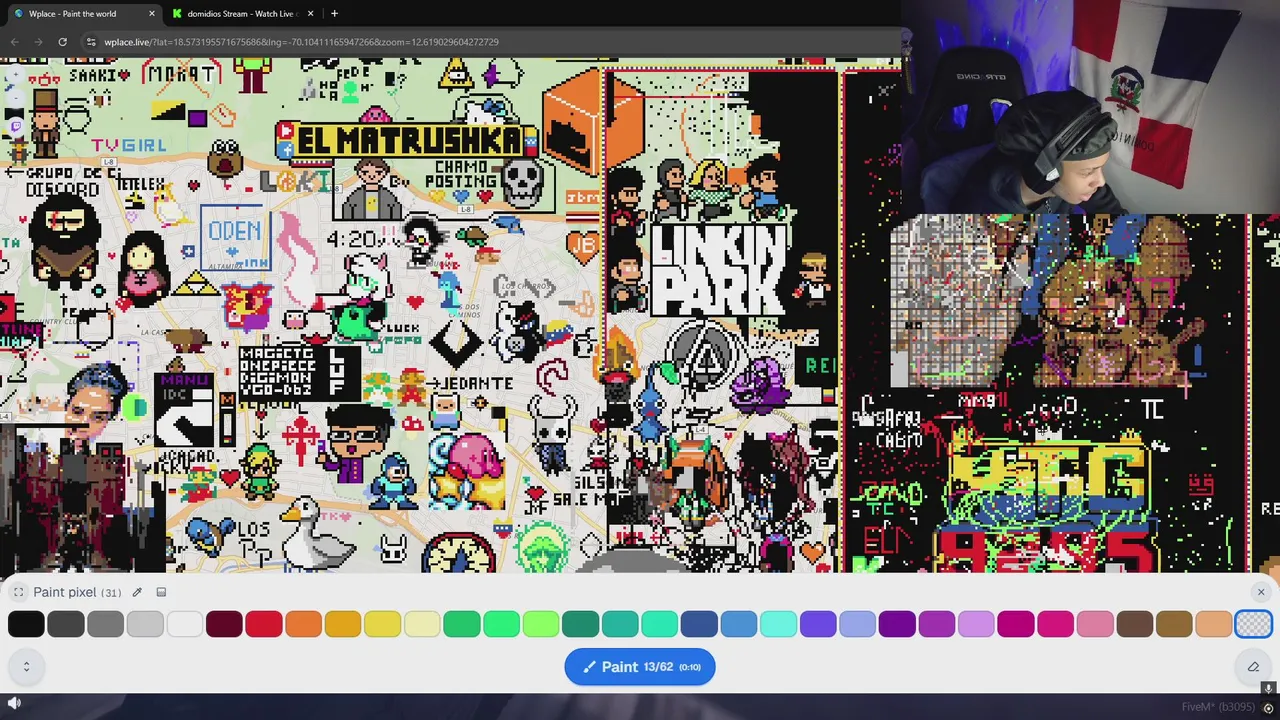Click the square icon after the pencil icon

click(161, 592)
